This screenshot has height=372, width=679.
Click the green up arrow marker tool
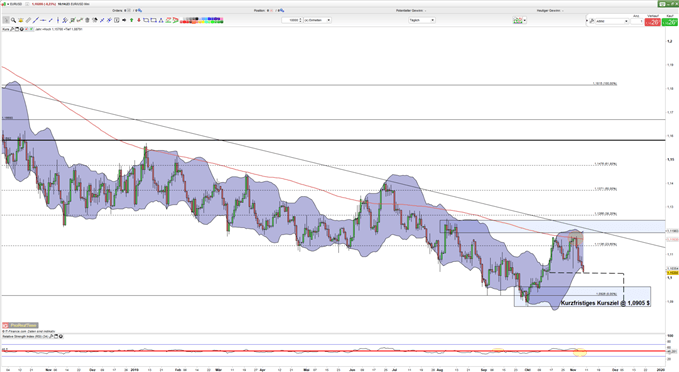click(x=131, y=20)
